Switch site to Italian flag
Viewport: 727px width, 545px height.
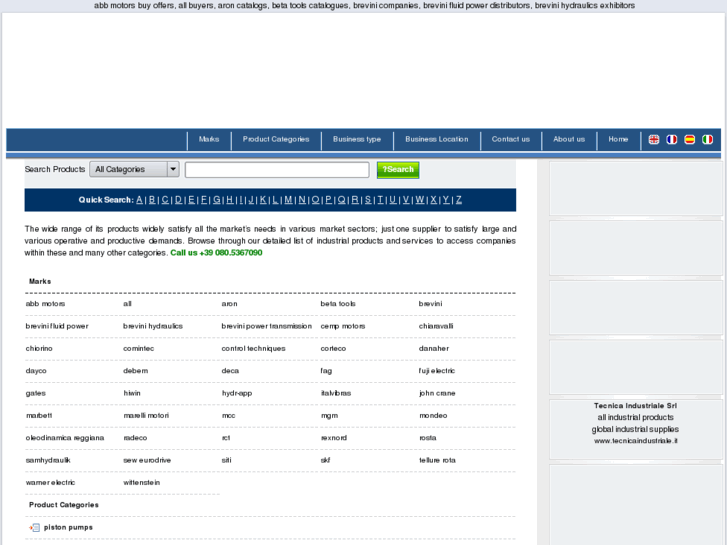[x=708, y=140]
